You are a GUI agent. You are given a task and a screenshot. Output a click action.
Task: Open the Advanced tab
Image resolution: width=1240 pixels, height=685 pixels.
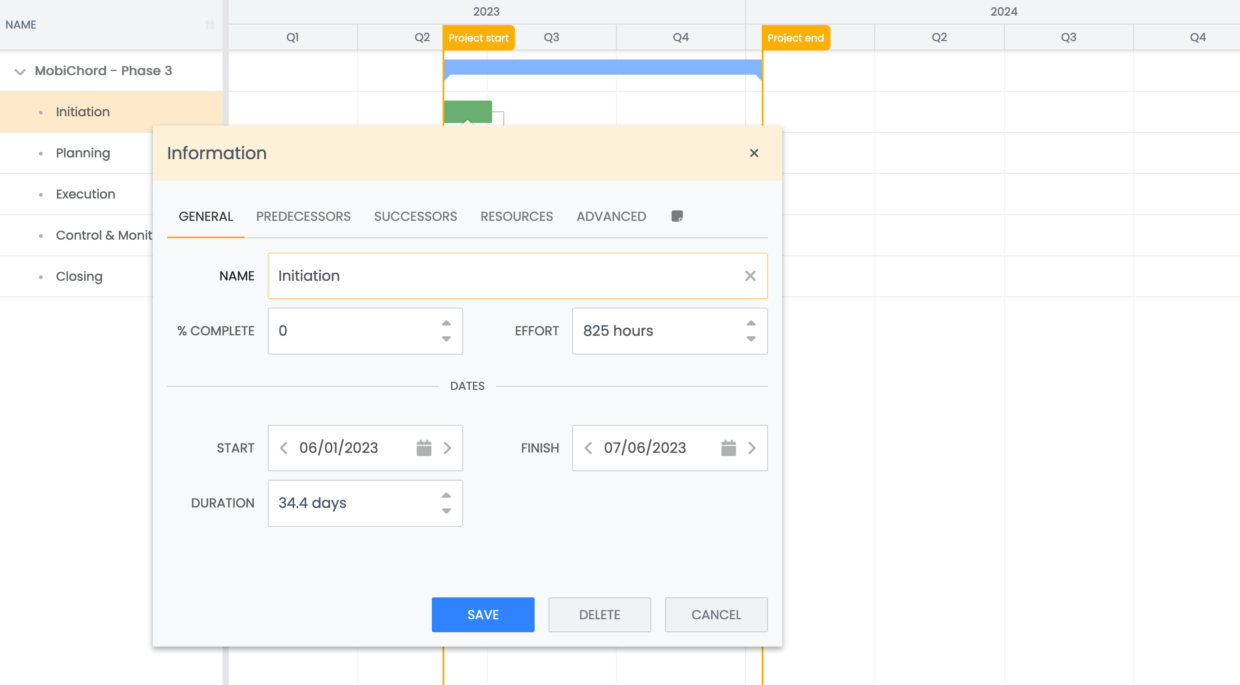[611, 216]
